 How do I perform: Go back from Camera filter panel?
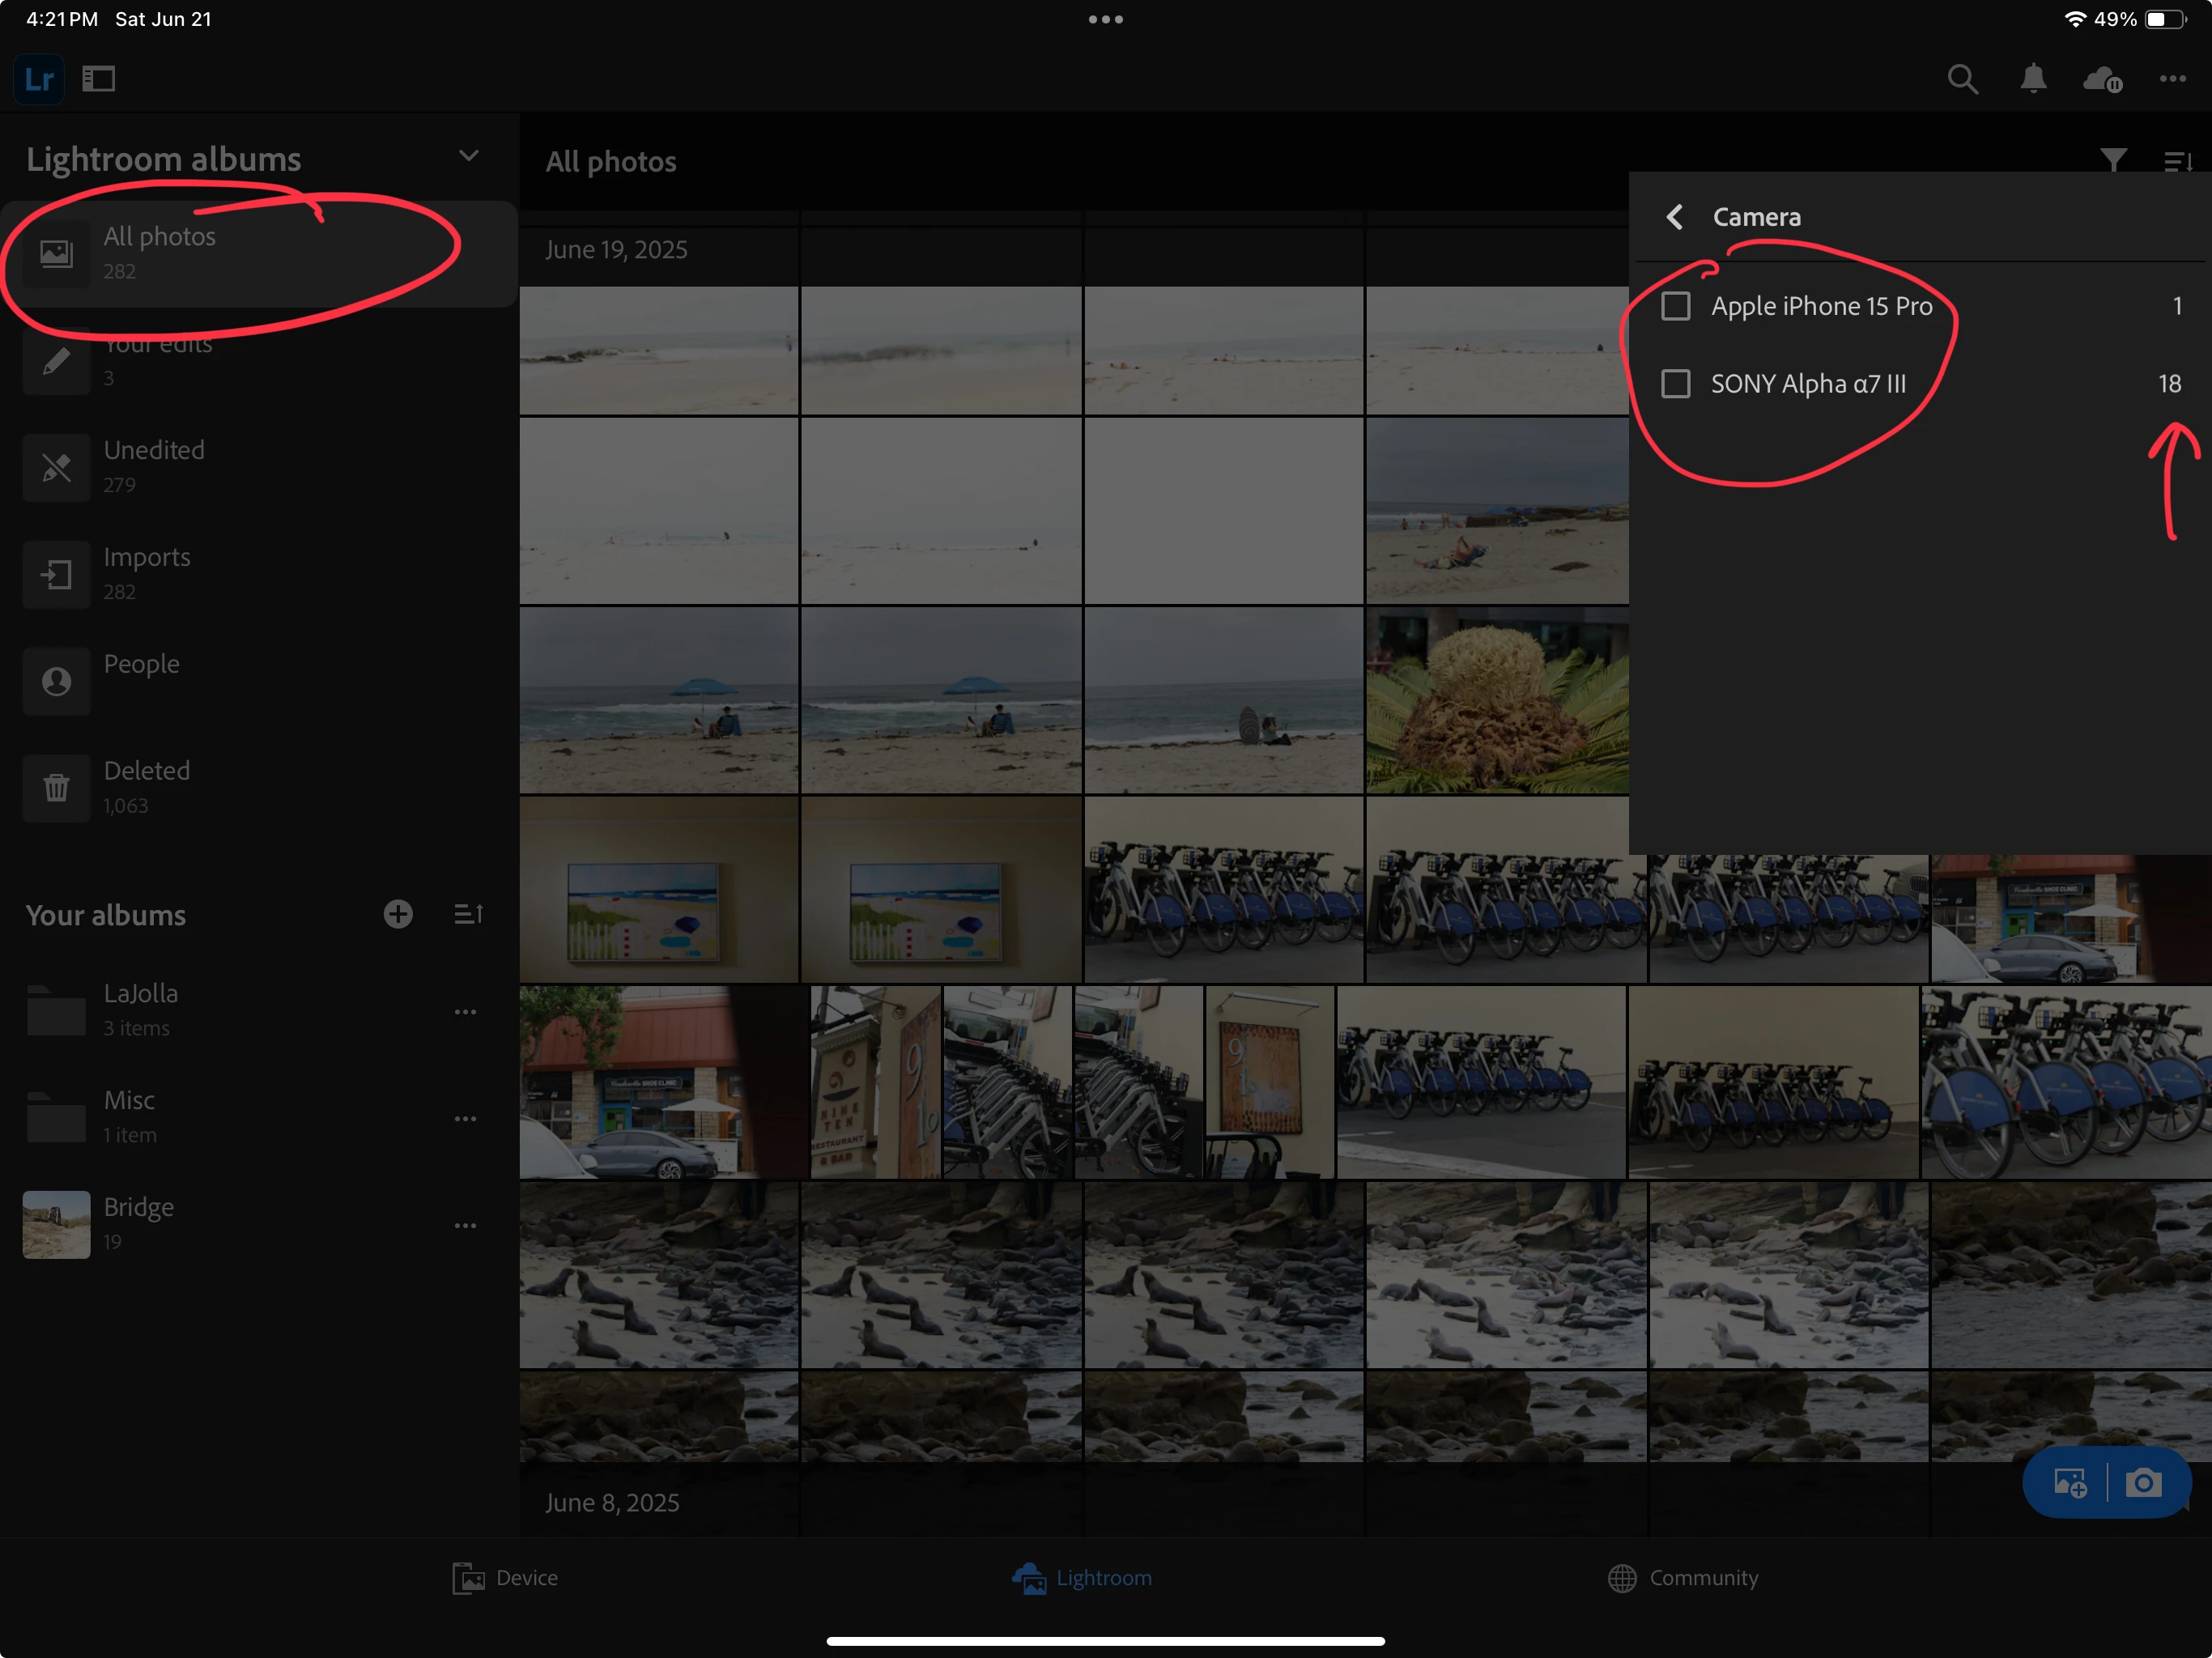point(1675,217)
